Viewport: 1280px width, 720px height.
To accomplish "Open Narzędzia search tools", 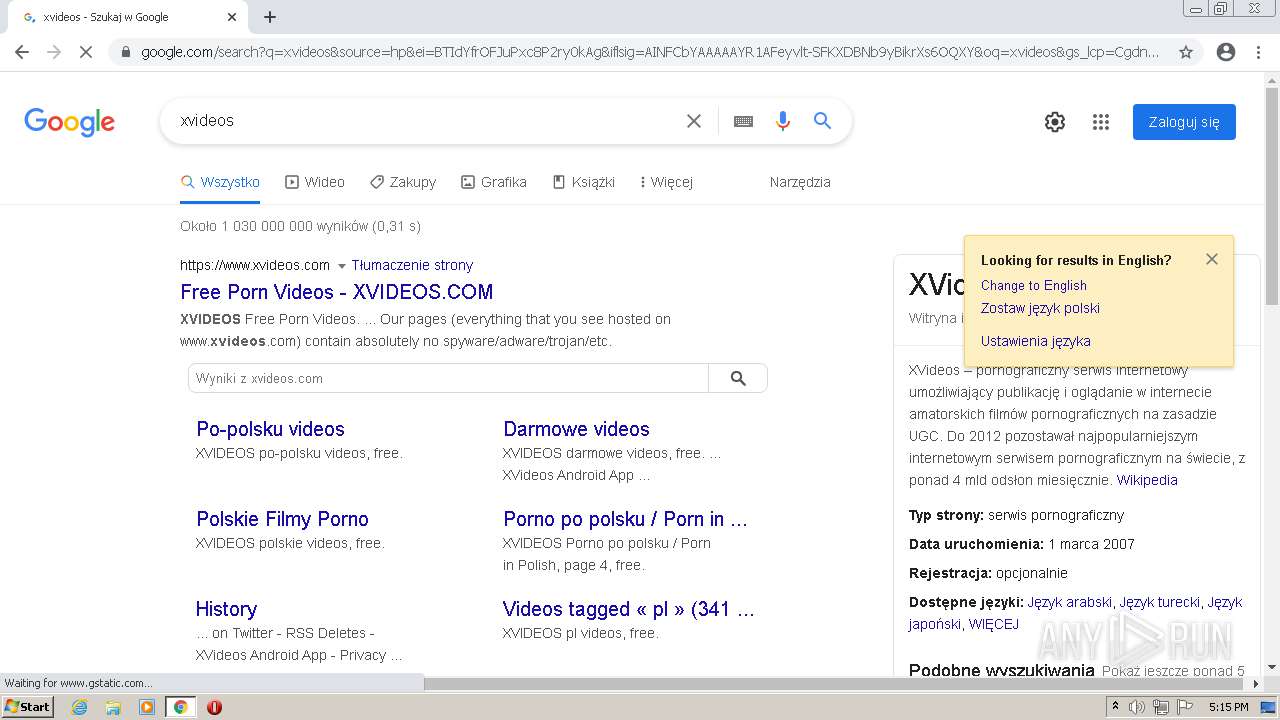I will (800, 182).
